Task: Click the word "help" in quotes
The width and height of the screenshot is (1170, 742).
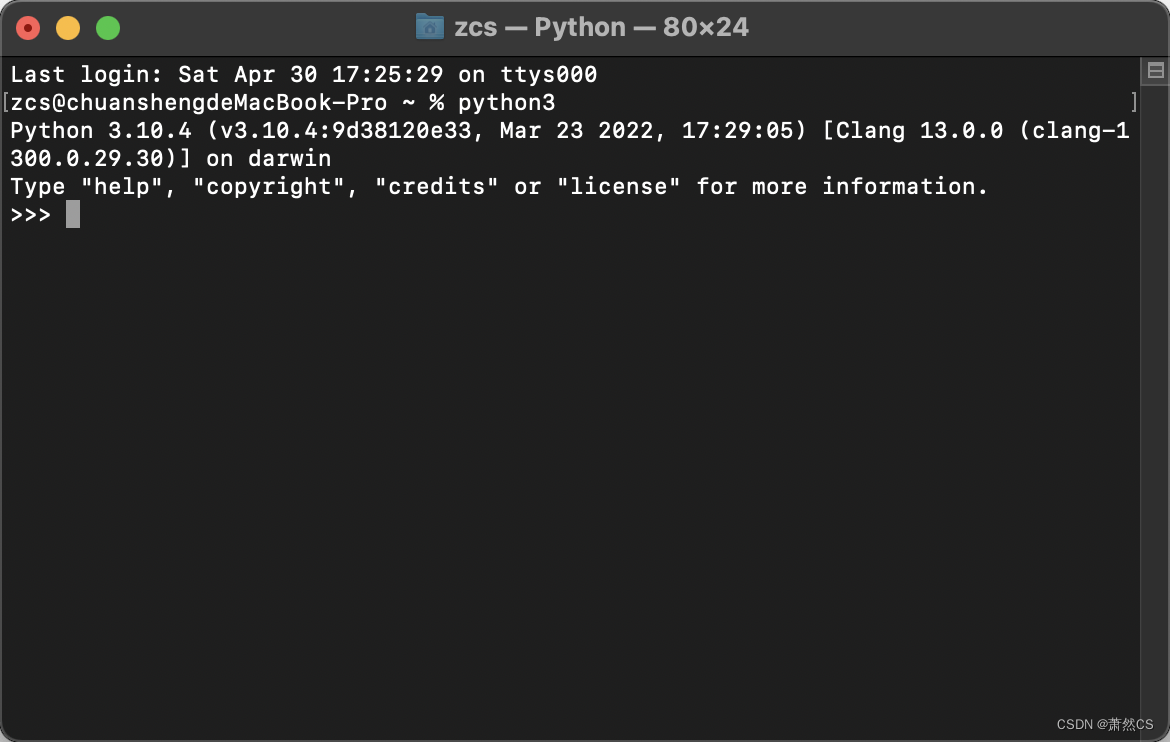Action: point(121,186)
